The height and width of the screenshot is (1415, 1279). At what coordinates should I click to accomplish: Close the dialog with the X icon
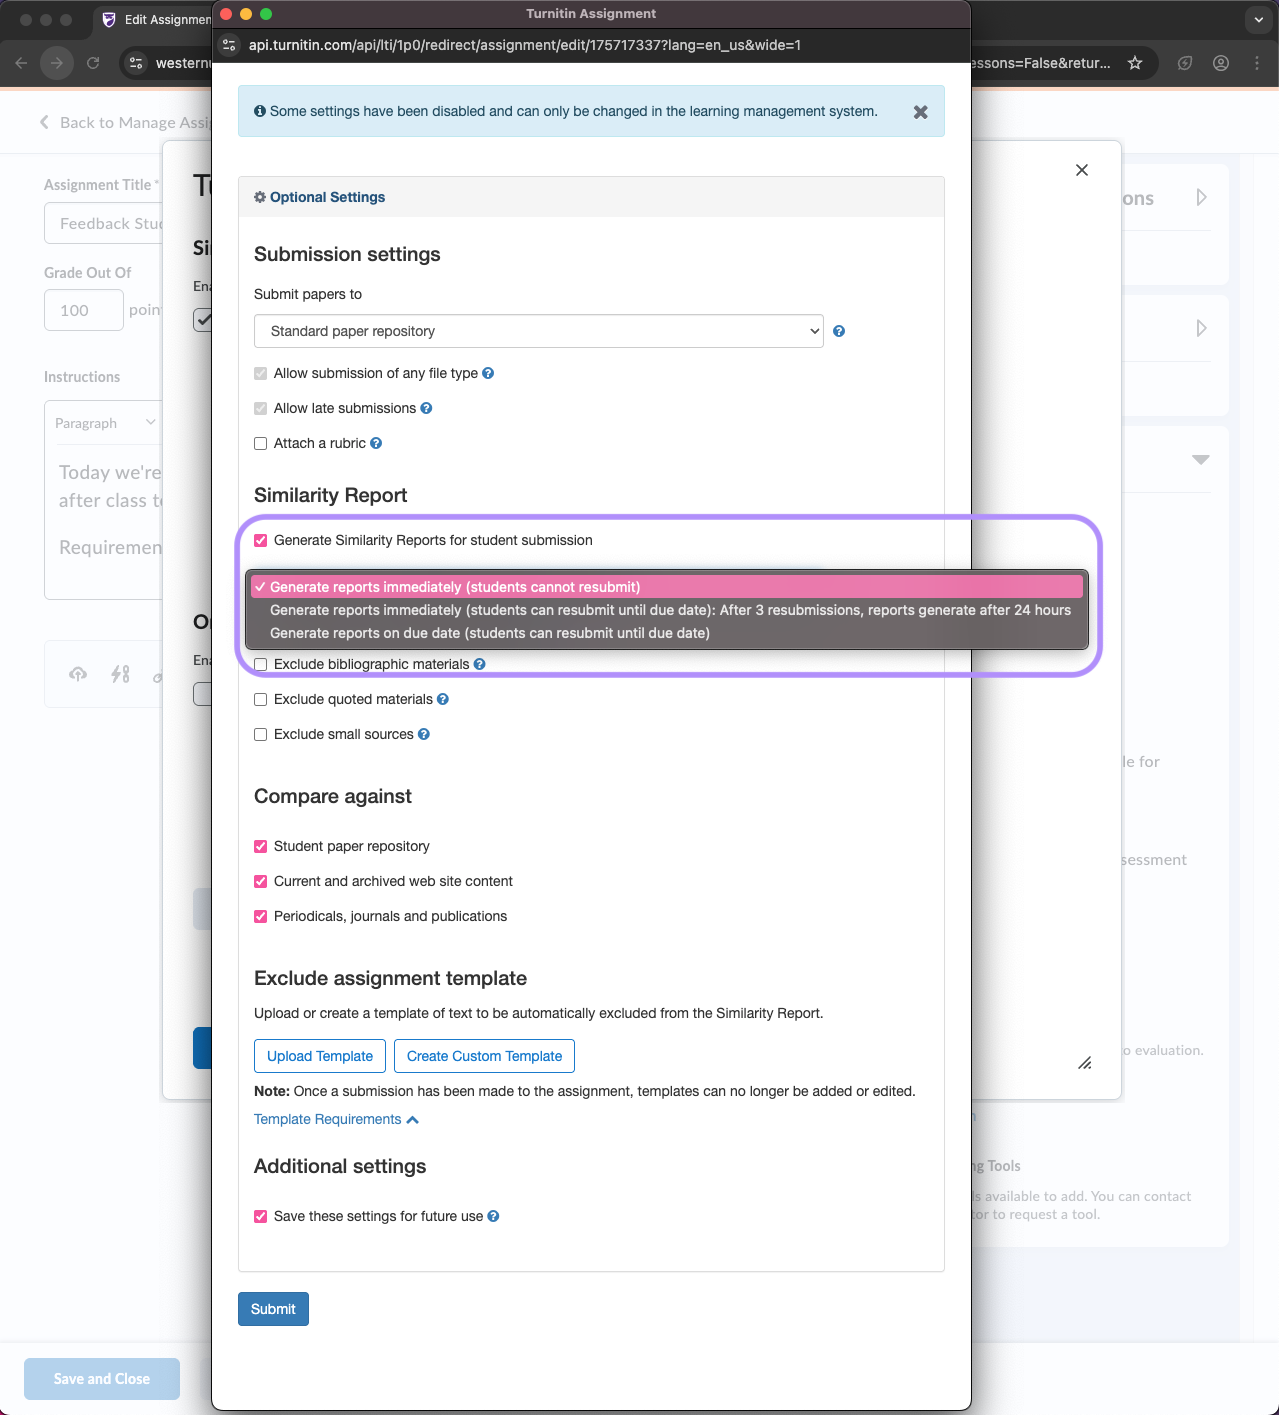click(x=1081, y=170)
